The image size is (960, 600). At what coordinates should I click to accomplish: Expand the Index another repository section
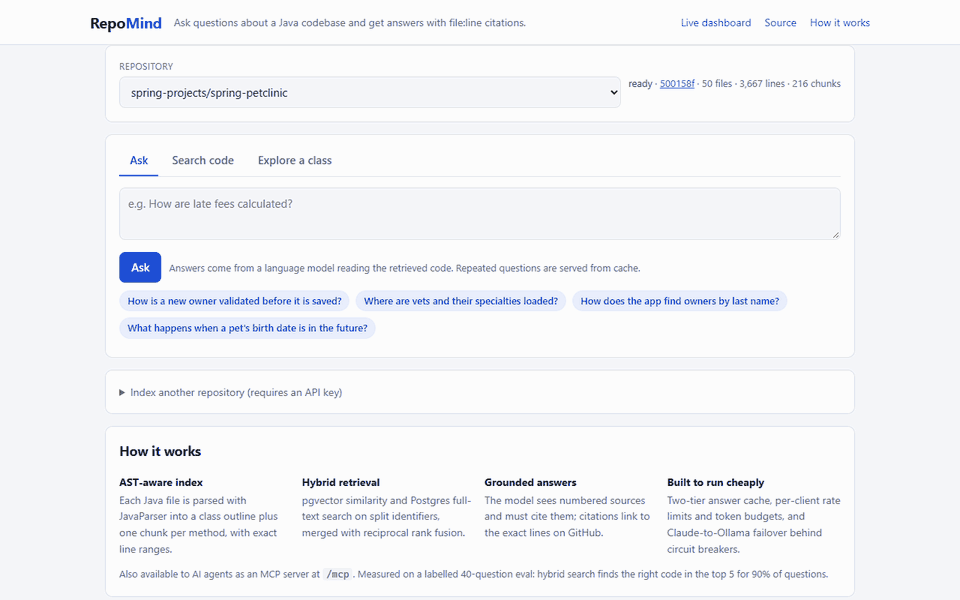click(231, 392)
